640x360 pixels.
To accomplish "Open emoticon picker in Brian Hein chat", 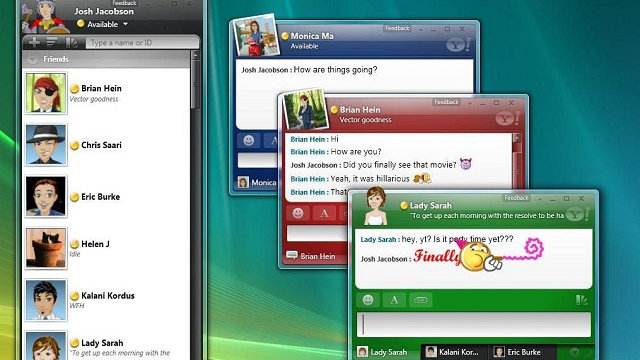I will [x=298, y=213].
